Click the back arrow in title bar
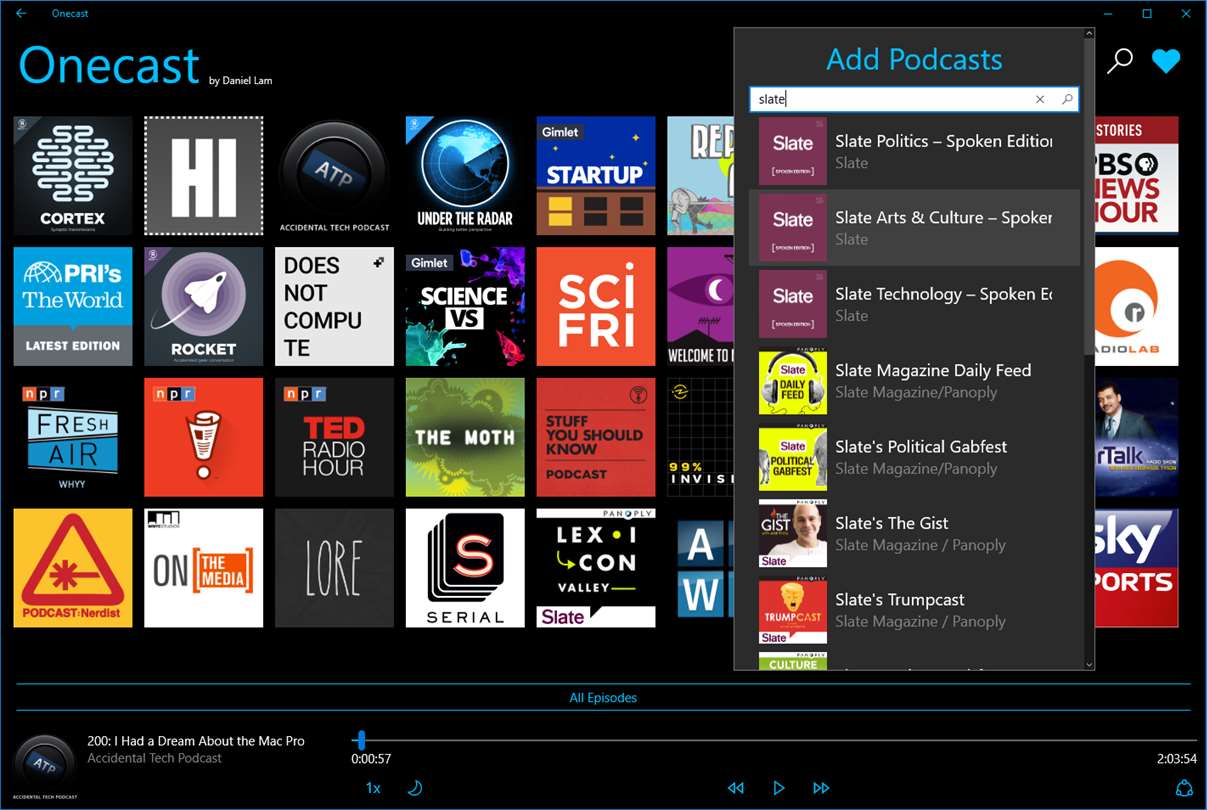The width and height of the screenshot is (1207, 810). click(x=21, y=13)
